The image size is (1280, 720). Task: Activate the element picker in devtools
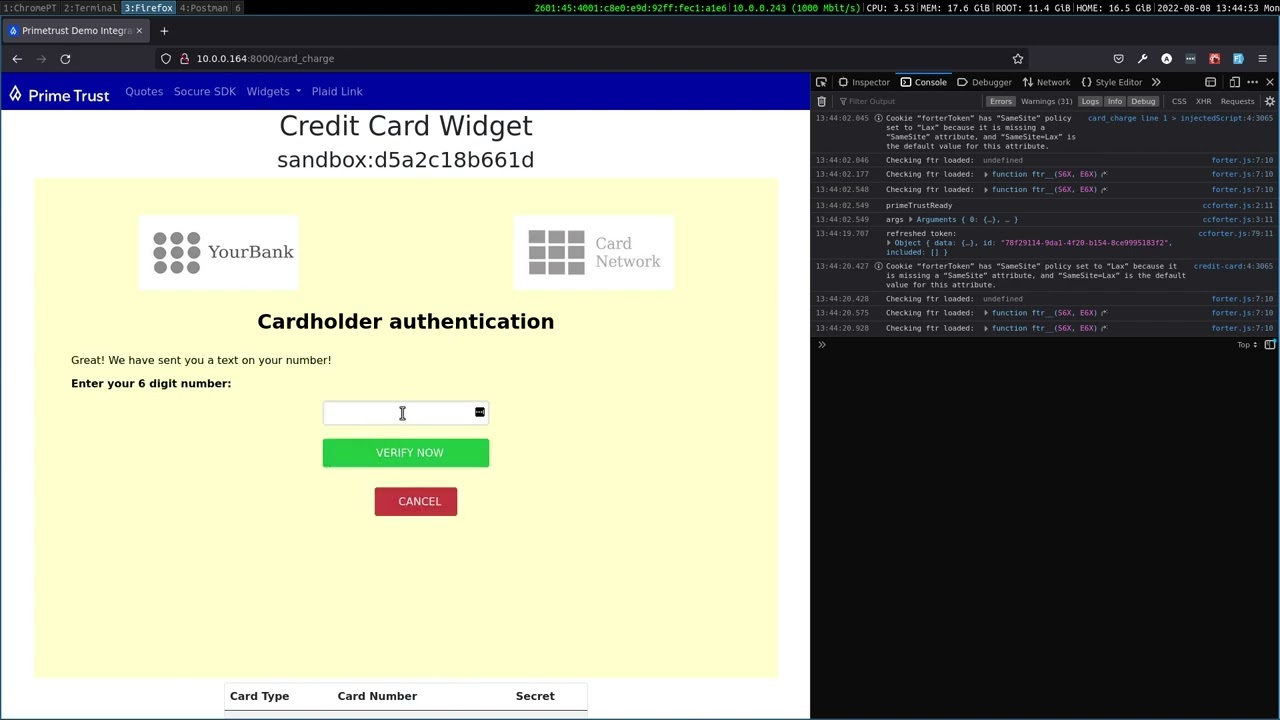[x=821, y=82]
